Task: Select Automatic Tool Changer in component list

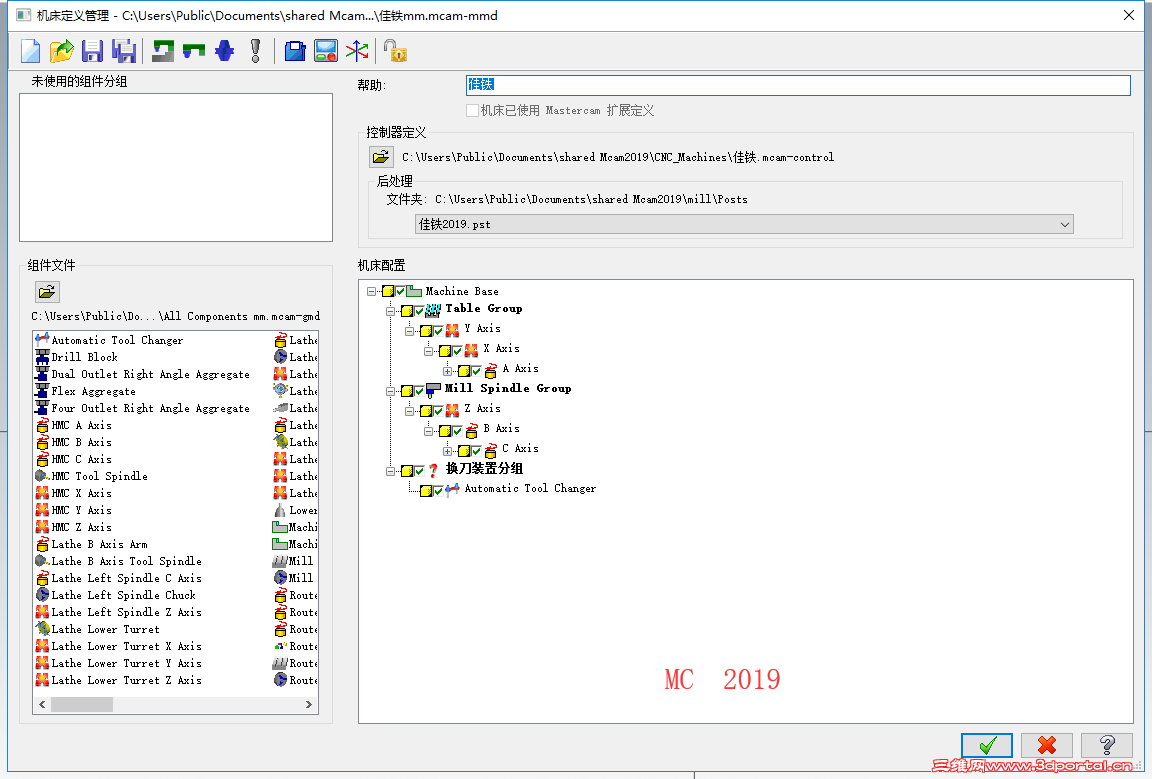Action: (x=117, y=340)
